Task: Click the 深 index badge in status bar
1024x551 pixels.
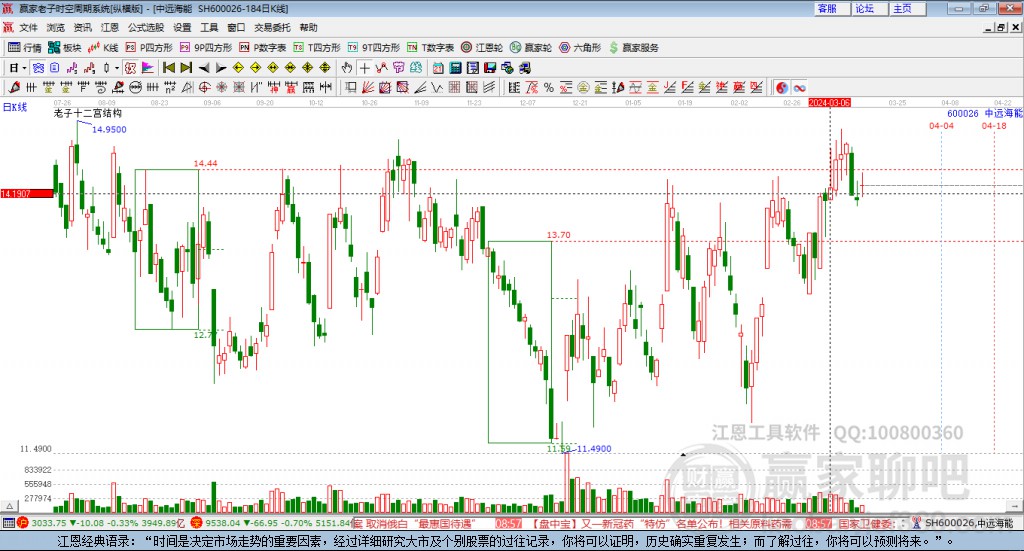Action: pos(197,523)
